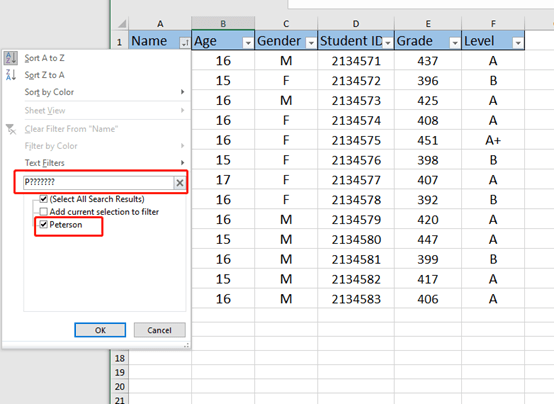Screen dimensions: 554x404
Task: Dismiss the filter menu with Cancel
Action: coord(159,330)
